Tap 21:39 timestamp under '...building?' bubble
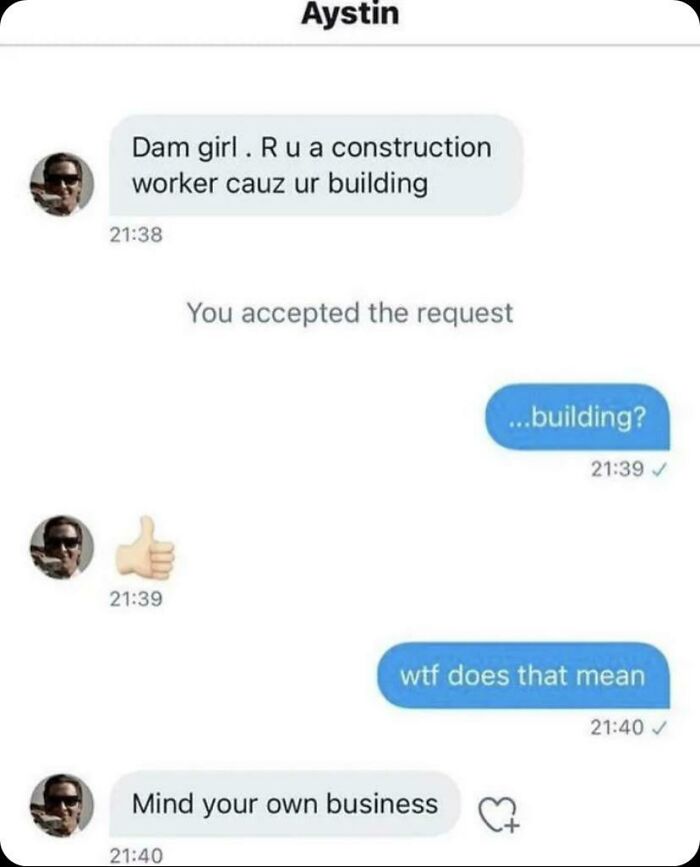The height and width of the screenshot is (867, 700). point(617,469)
